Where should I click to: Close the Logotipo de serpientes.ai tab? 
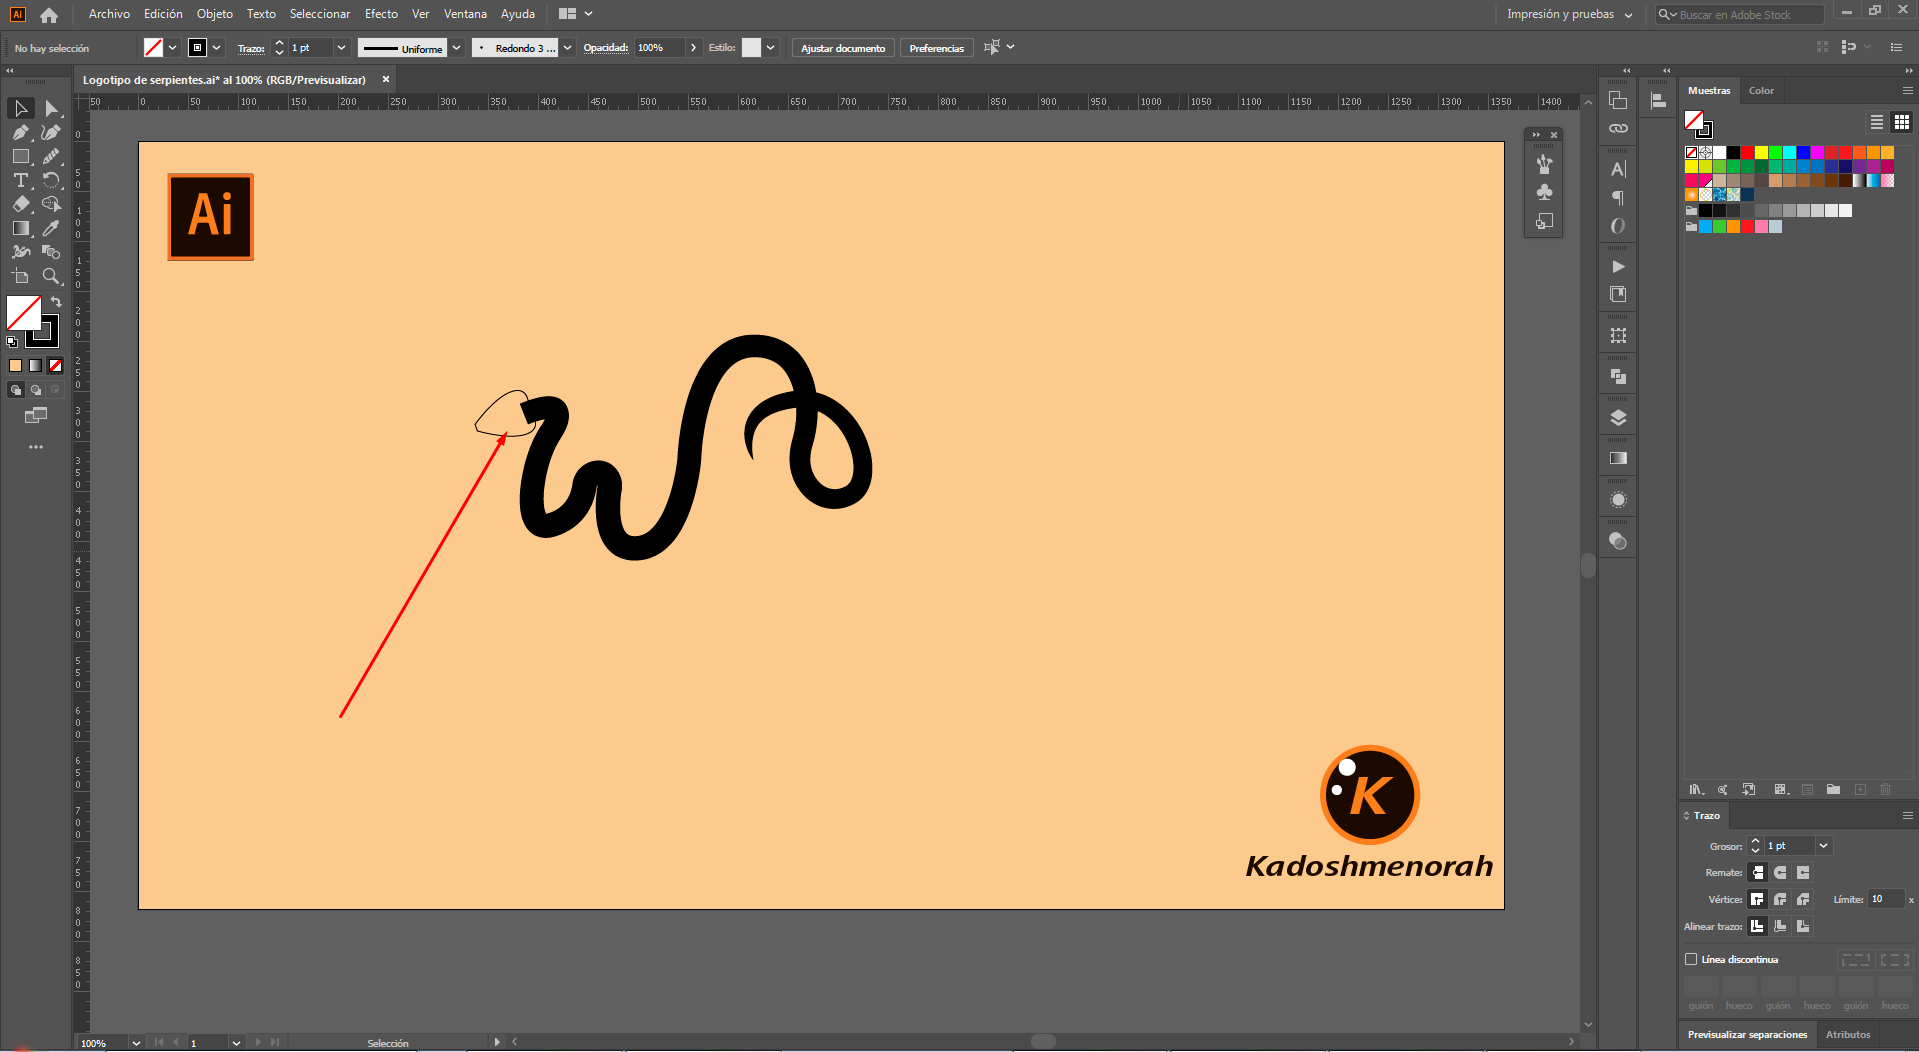tap(386, 79)
